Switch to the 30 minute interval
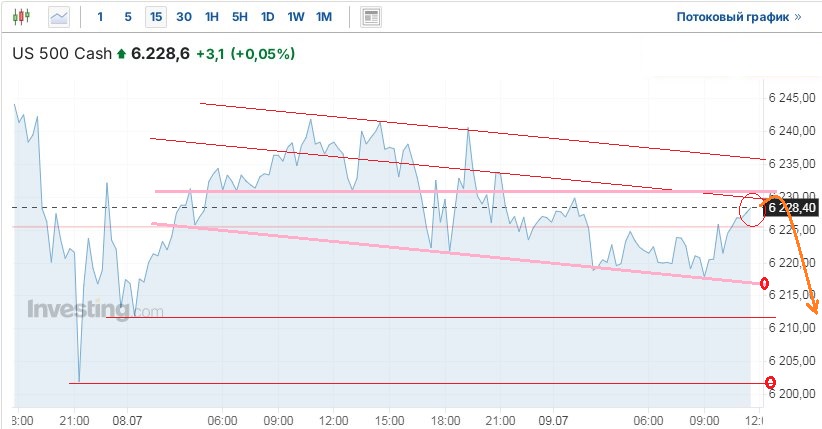The width and height of the screenshot is (822, 429). [184, 17]
